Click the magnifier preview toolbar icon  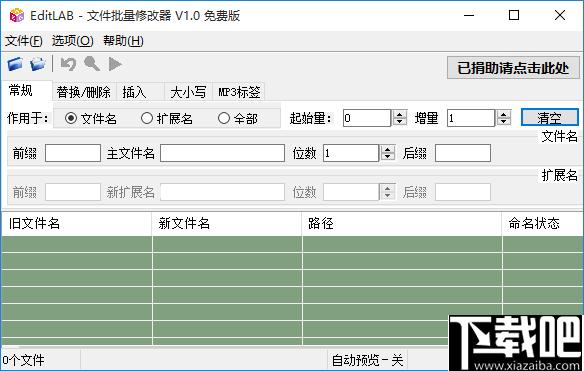pyautogui.click(x=92, y=64)
